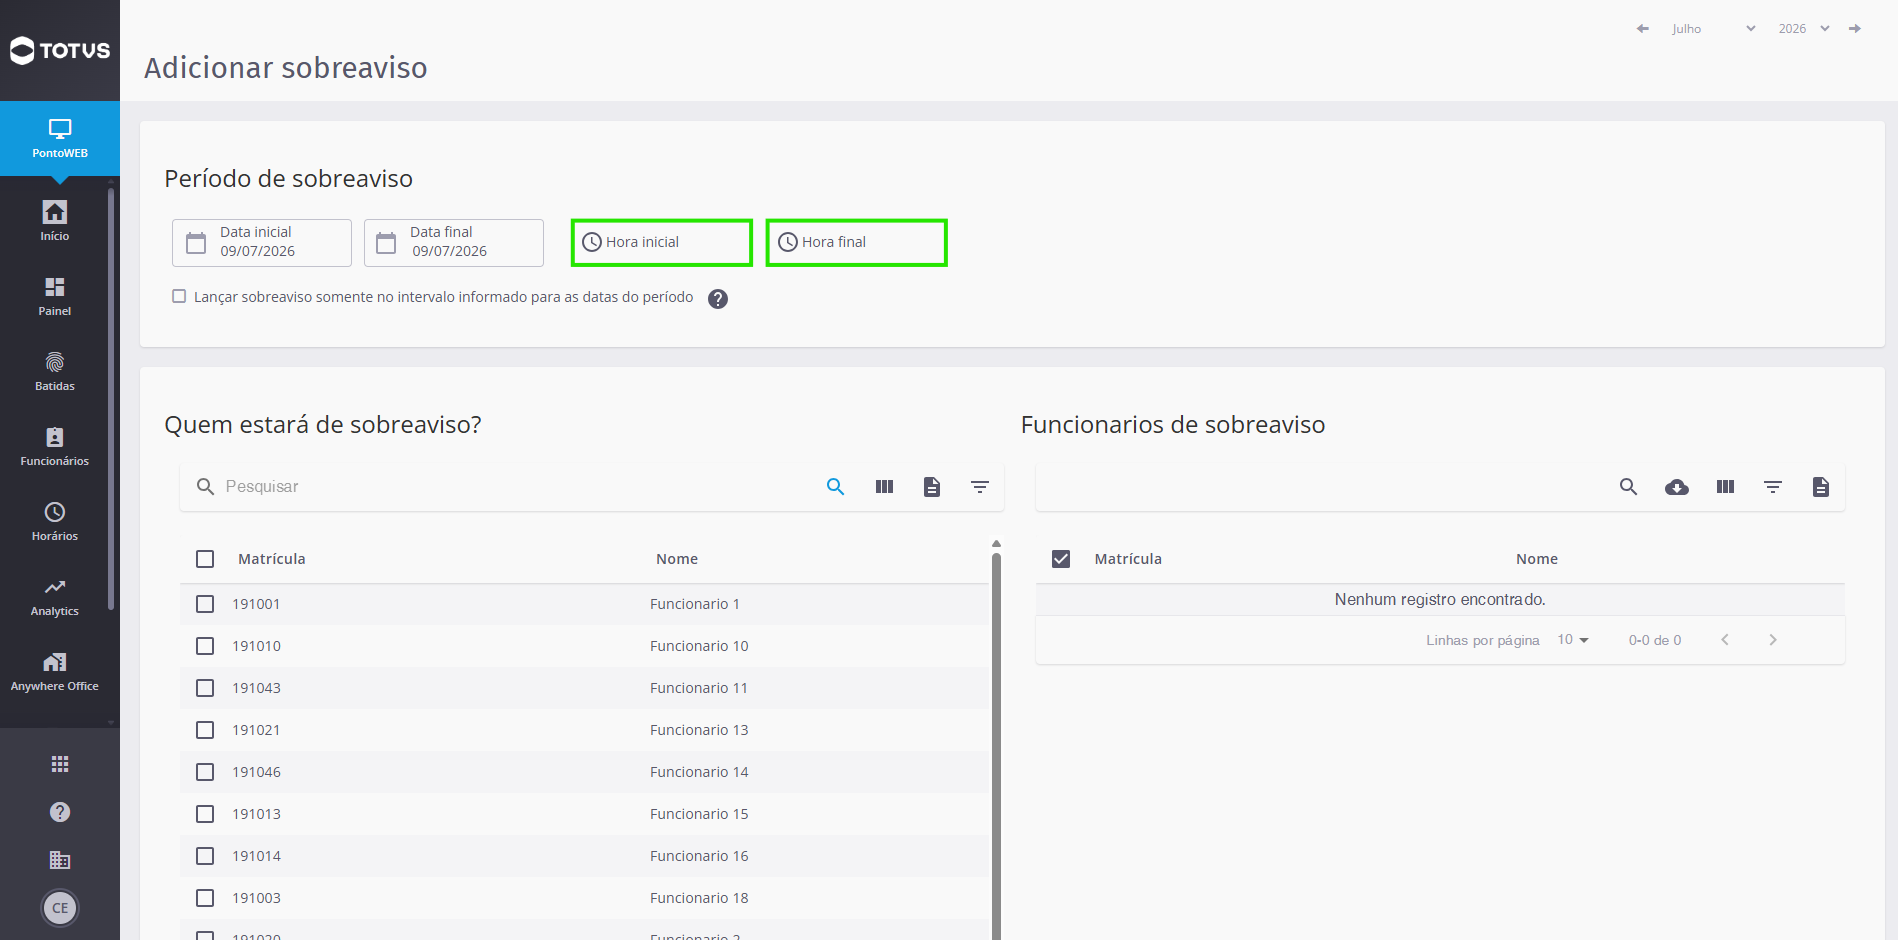Go to previous month arrow
Screen dimensions: 1898x940
1642,29
